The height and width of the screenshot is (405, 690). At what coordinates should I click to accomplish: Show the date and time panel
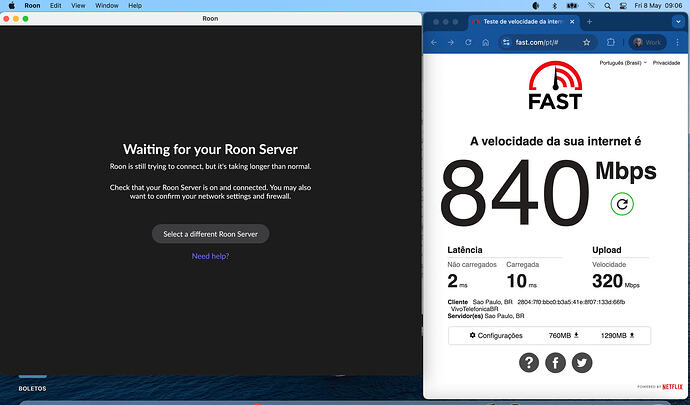tap(658, 6)
